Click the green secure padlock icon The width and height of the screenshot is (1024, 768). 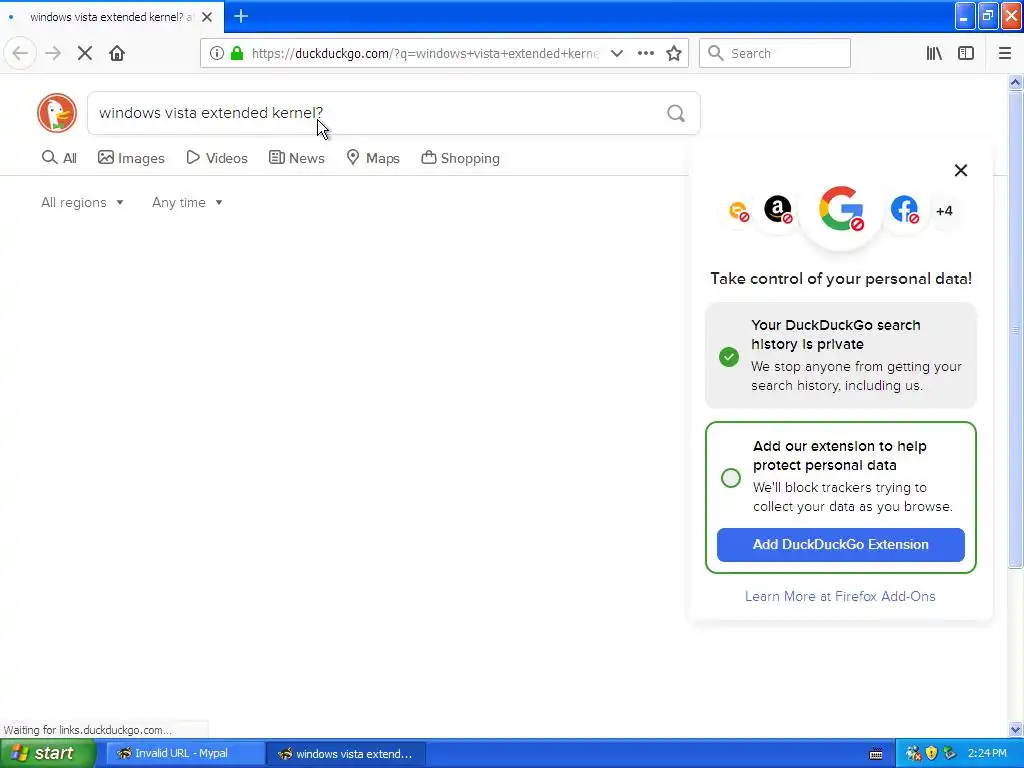point(237,53)
